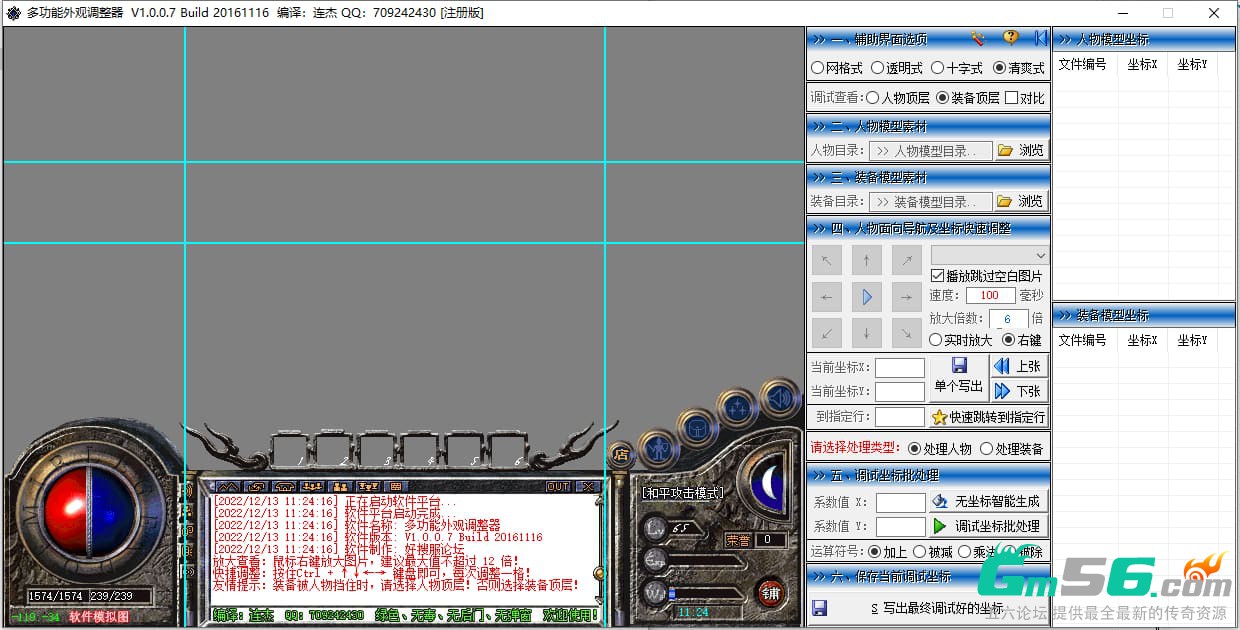Click section header 三、装备模型素材
Image resolution: width=1240 pixels, height=630 pixels.
point(928,176)
